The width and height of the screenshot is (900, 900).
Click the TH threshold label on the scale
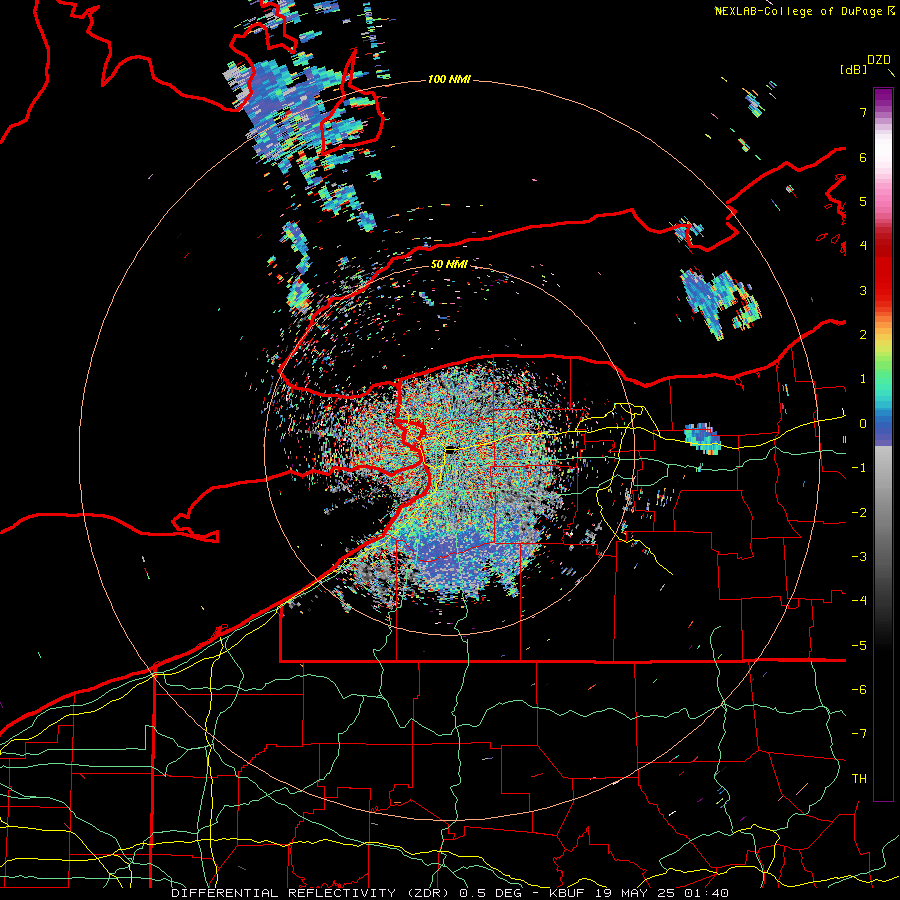tap(859, 779)
